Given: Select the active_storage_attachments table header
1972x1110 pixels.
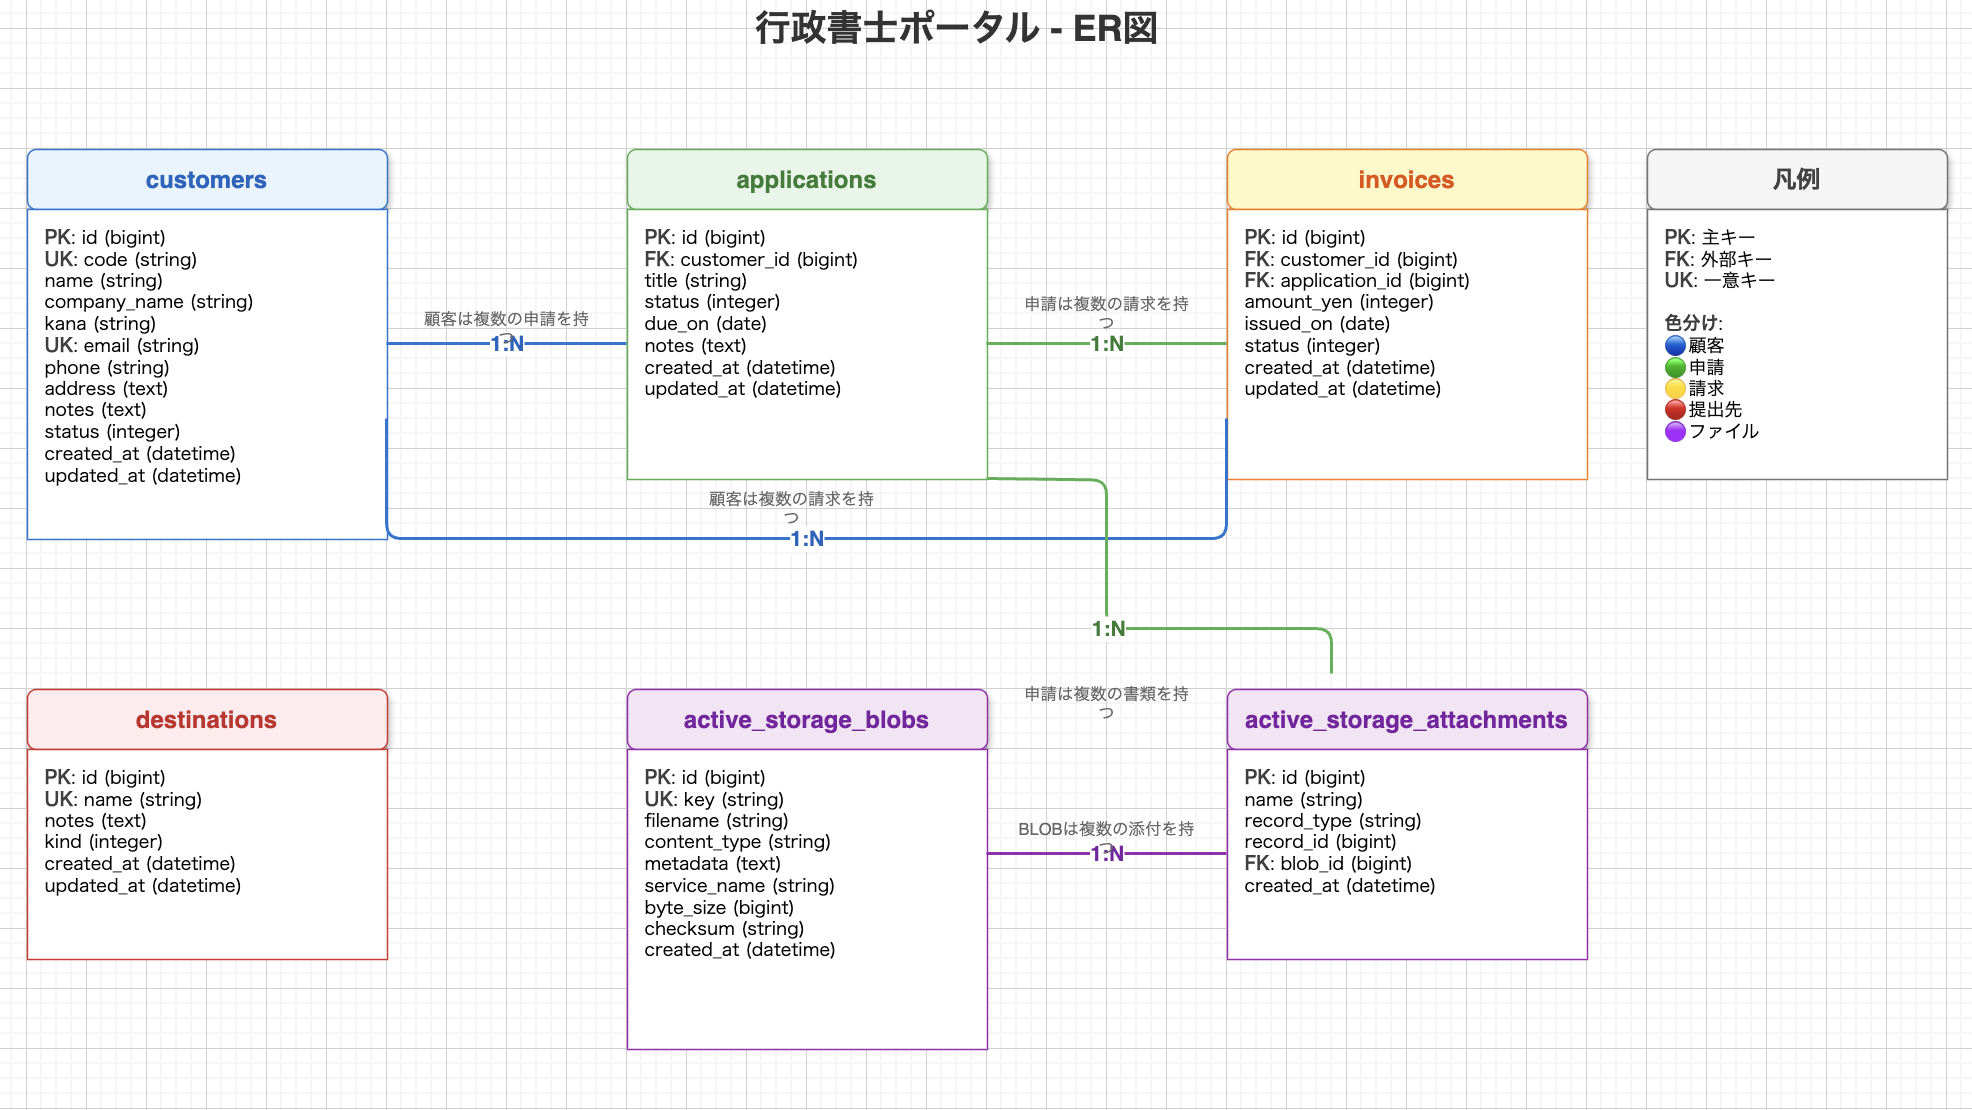Looking at the screenshot, I should point(1407,720).
